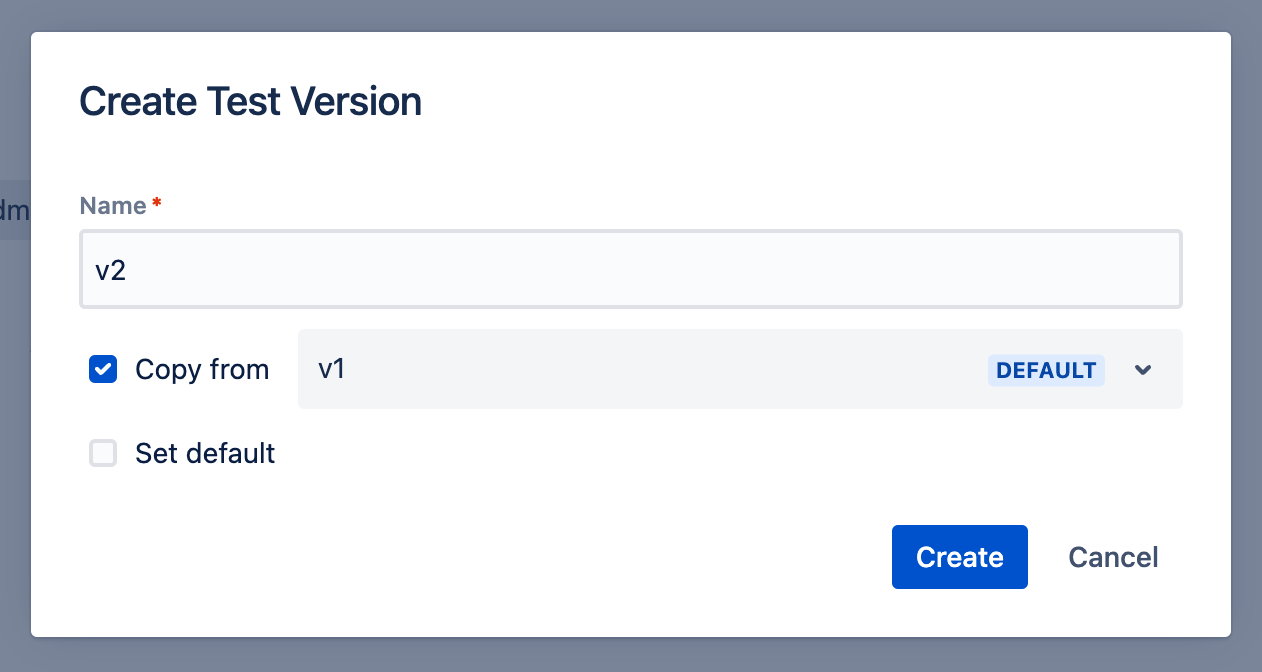
Task: Select the v1 text in source version selector
Action: click(x=332, y=369)
